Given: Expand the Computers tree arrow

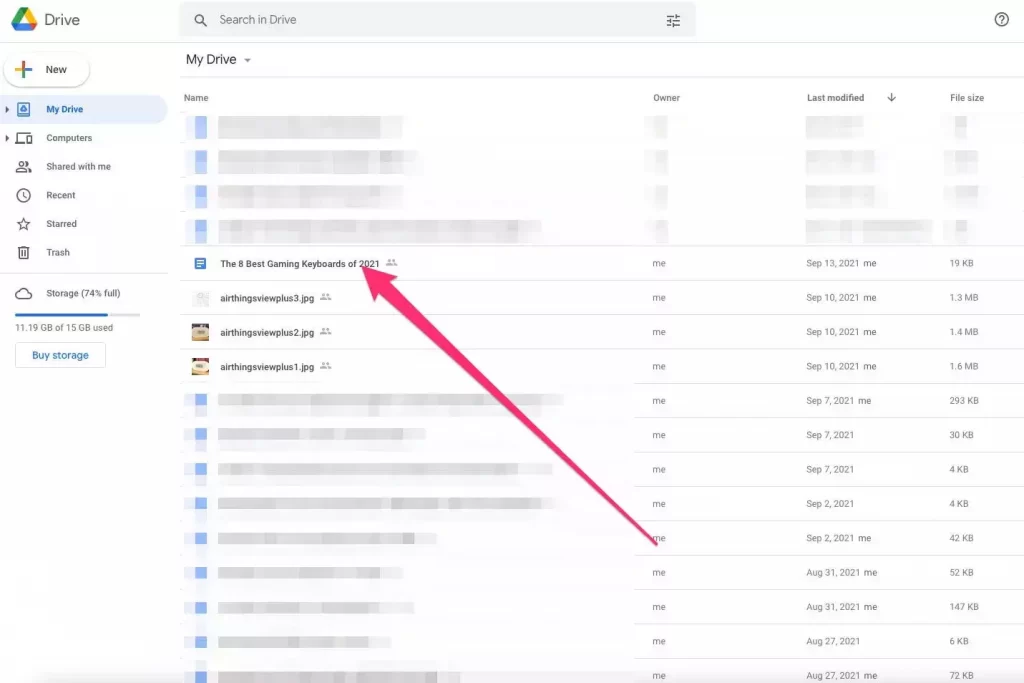Looking at the screenshot, I should 7,138.
